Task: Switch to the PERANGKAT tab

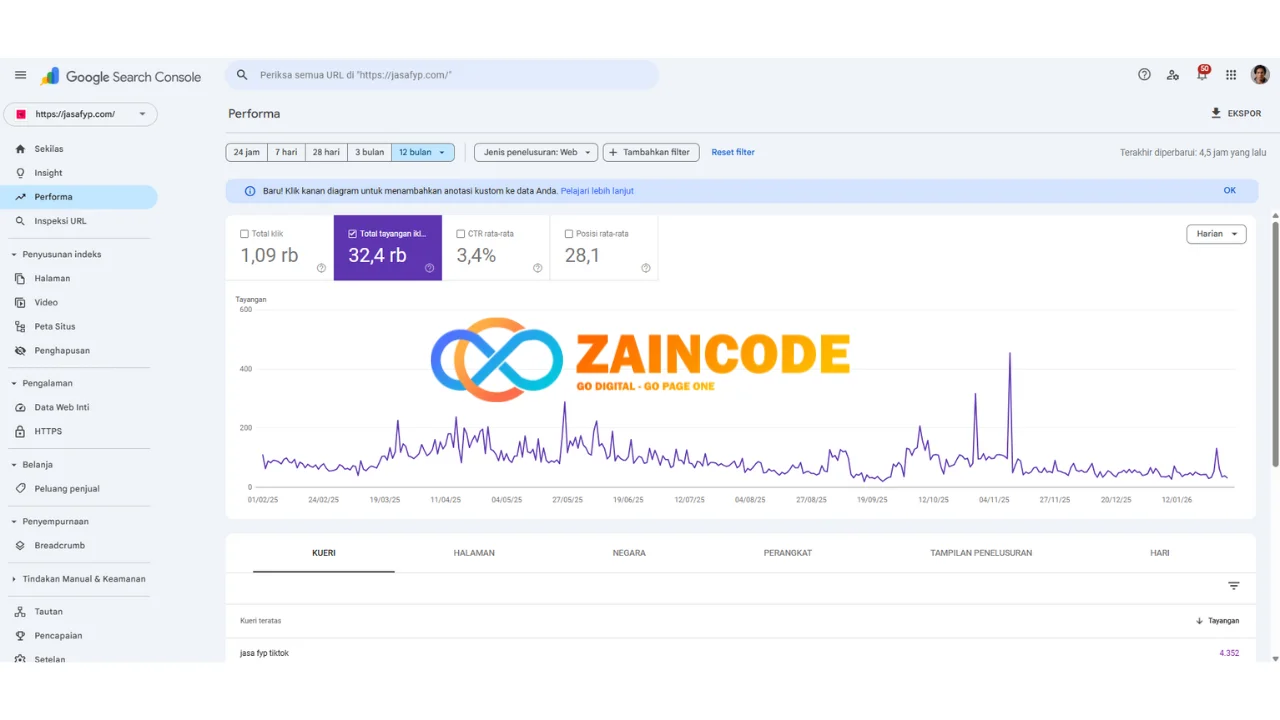Action: click(x=788, y=553)
